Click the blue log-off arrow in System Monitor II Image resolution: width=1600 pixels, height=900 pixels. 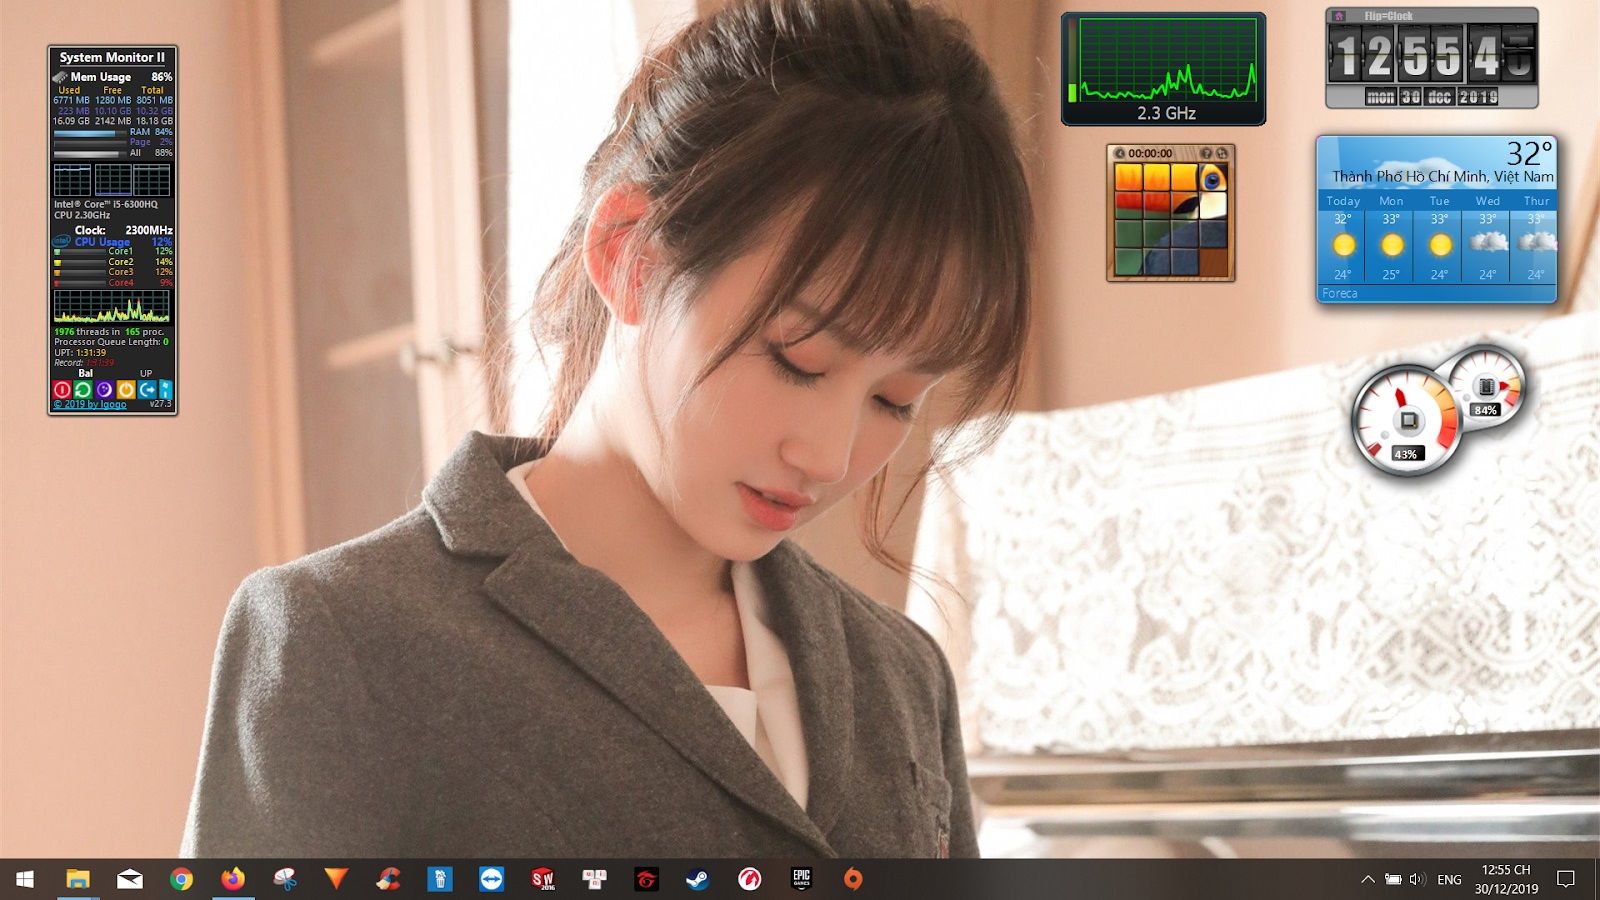pos(148,389)
